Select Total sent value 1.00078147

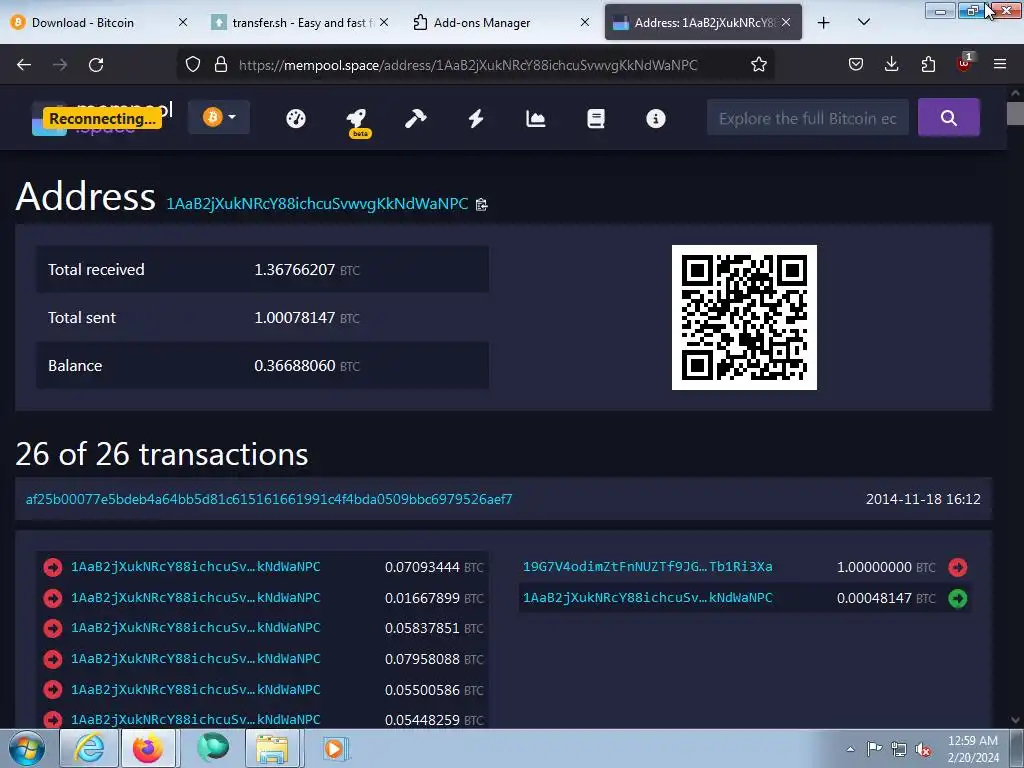click(x=295, y=317)
